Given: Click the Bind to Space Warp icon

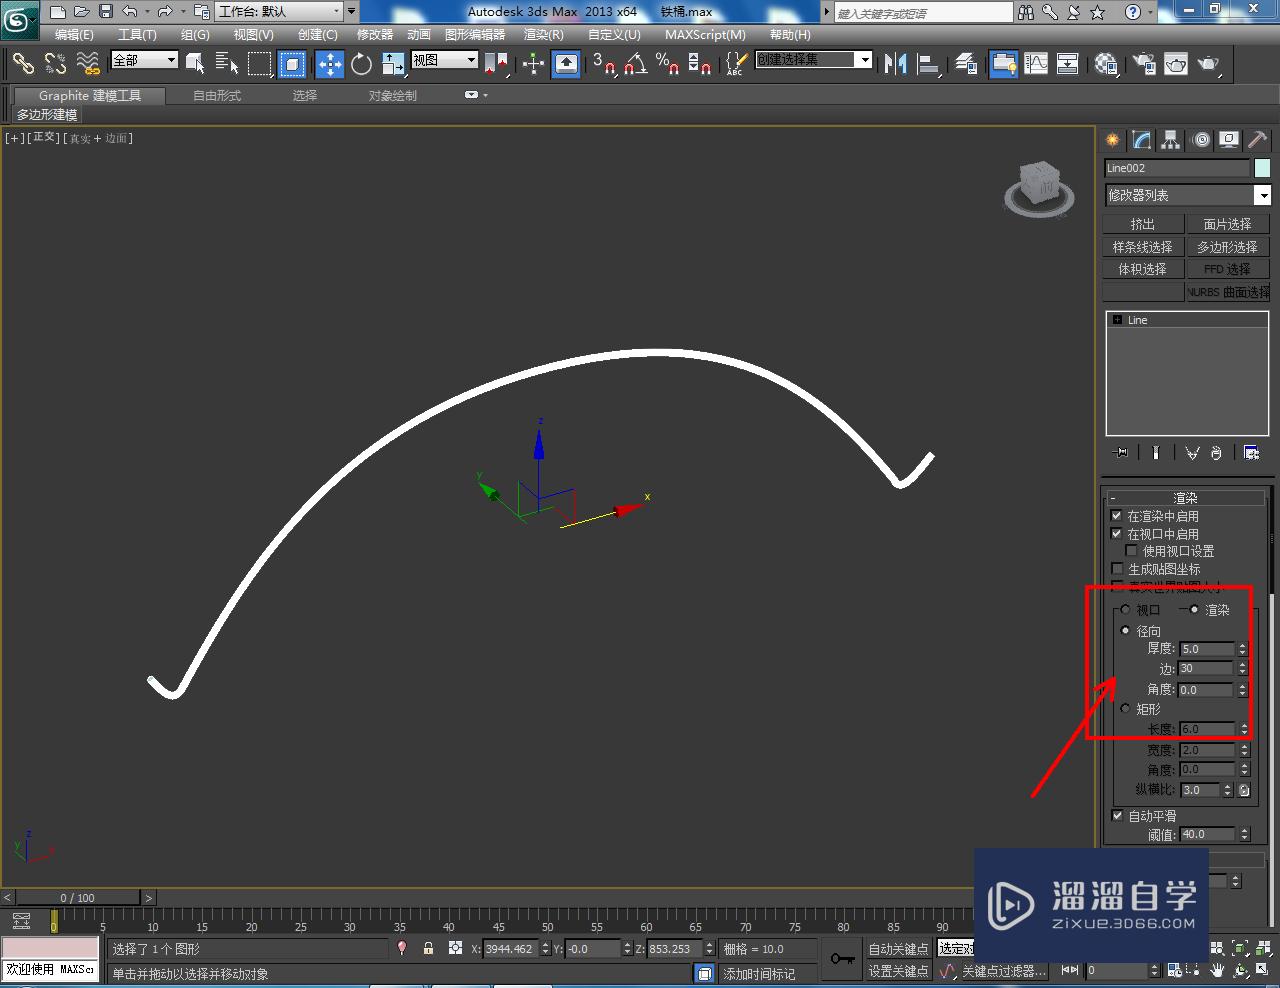Looking at the screenshot, I should point(88,64).
